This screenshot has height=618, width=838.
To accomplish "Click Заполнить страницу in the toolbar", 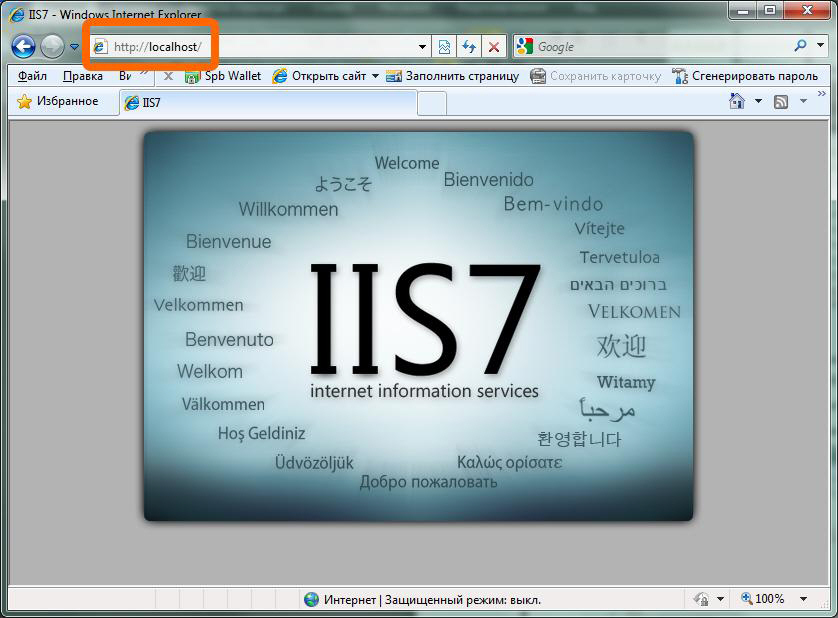I will (453, 76).
